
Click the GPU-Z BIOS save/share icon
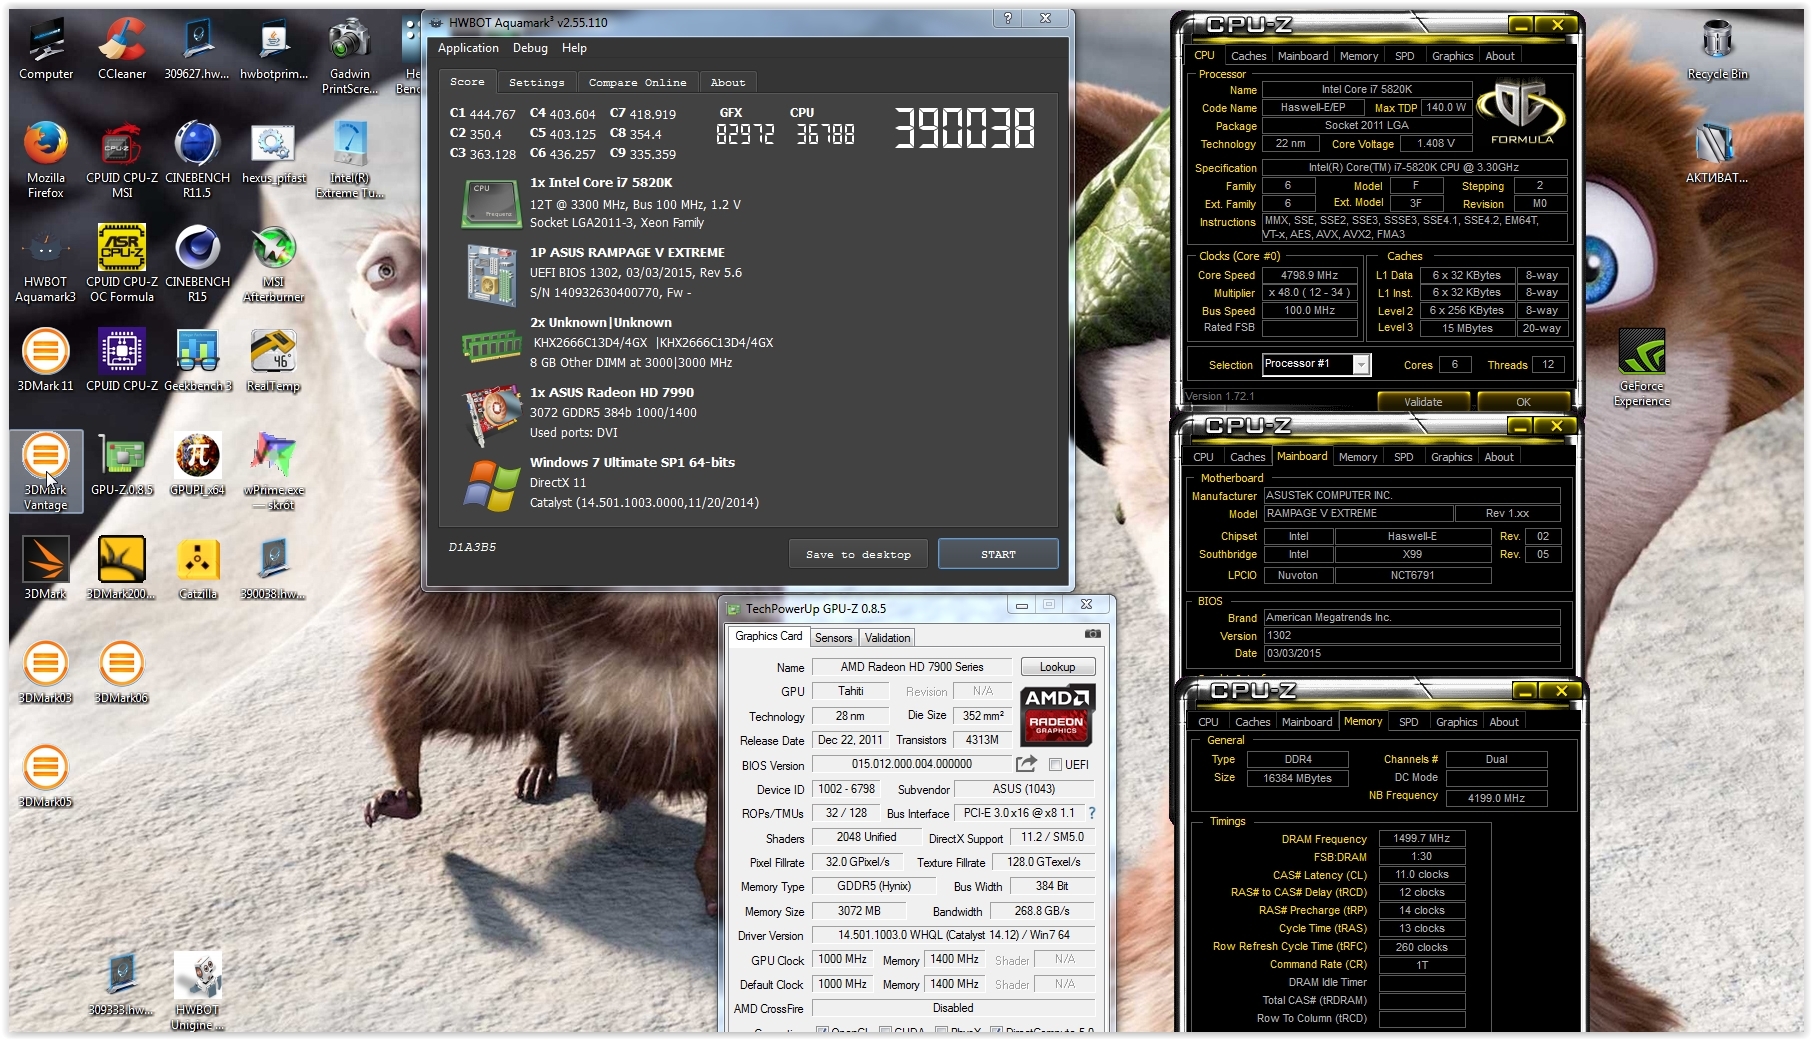tap(1026, 764)
